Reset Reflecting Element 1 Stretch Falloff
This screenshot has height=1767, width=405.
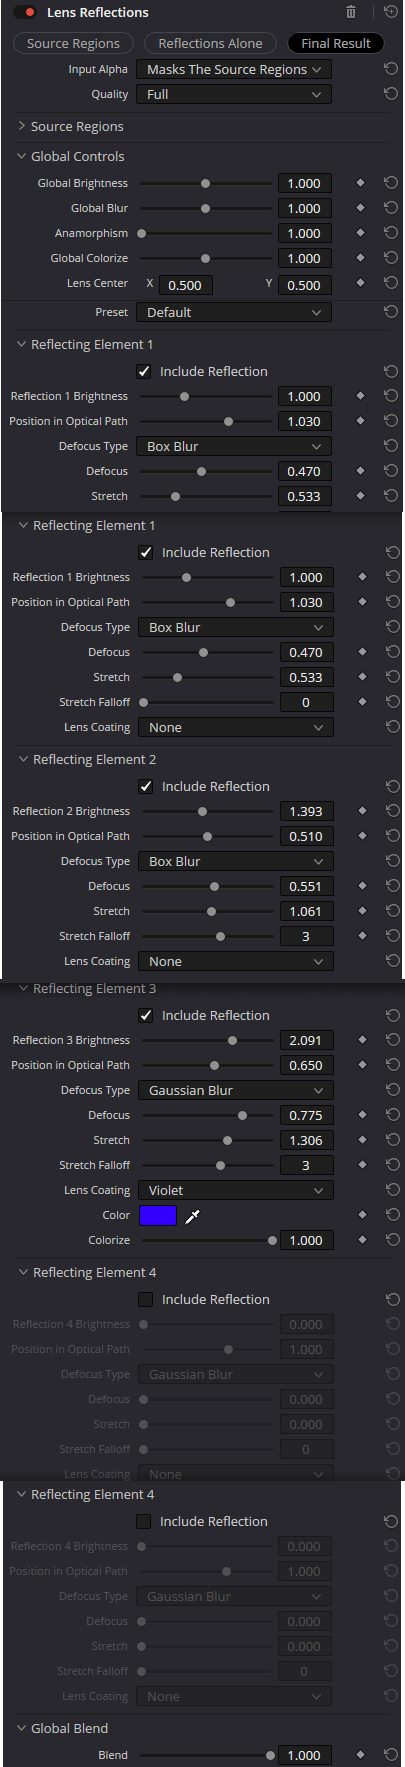[x=392, y=702]
